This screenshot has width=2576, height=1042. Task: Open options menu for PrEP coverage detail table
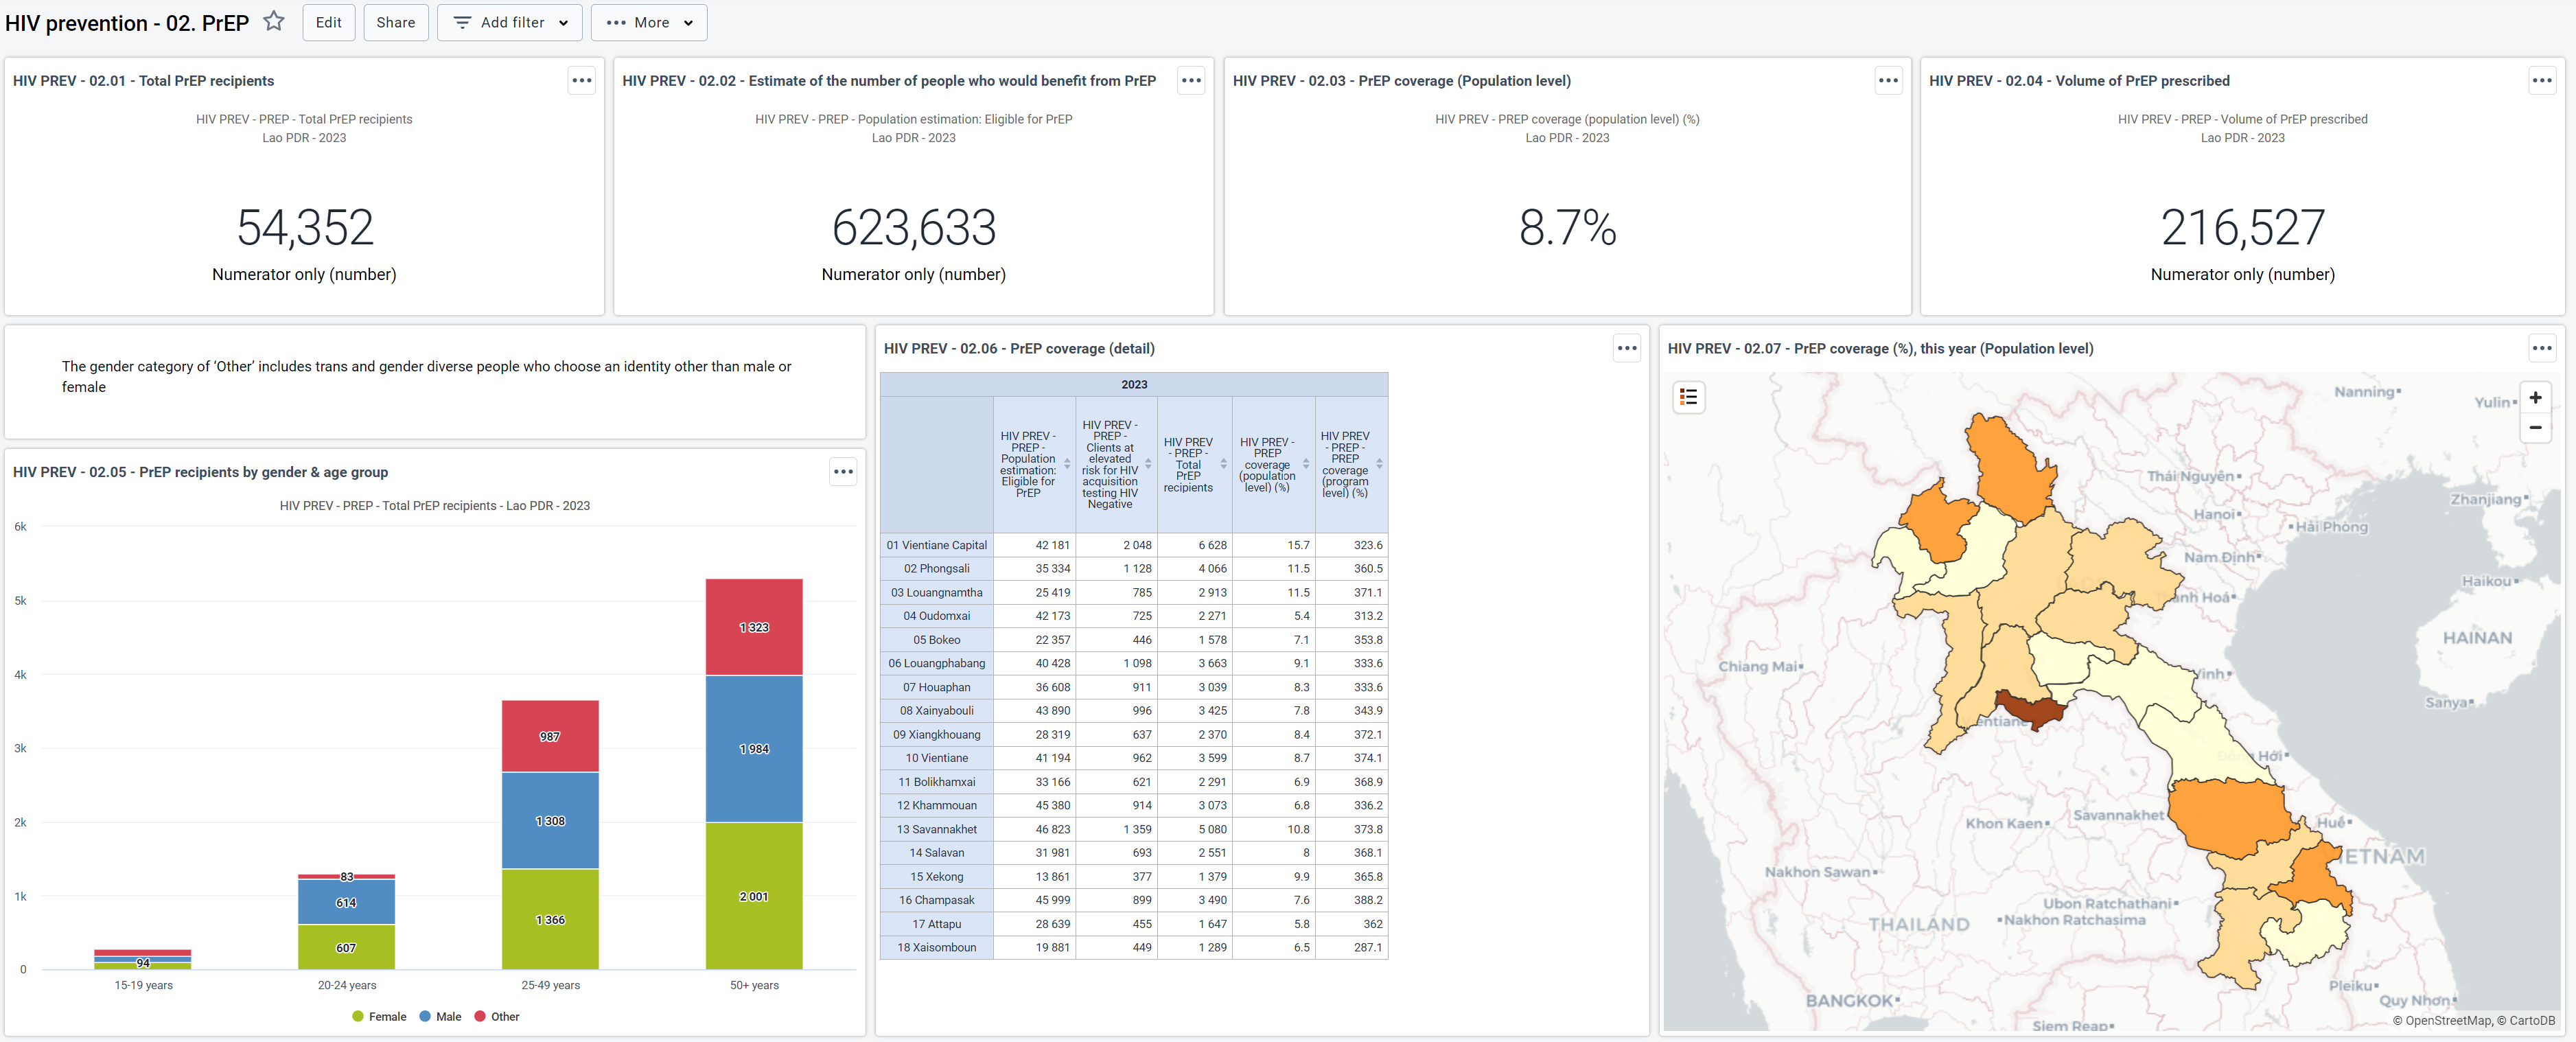[1627, 349]
